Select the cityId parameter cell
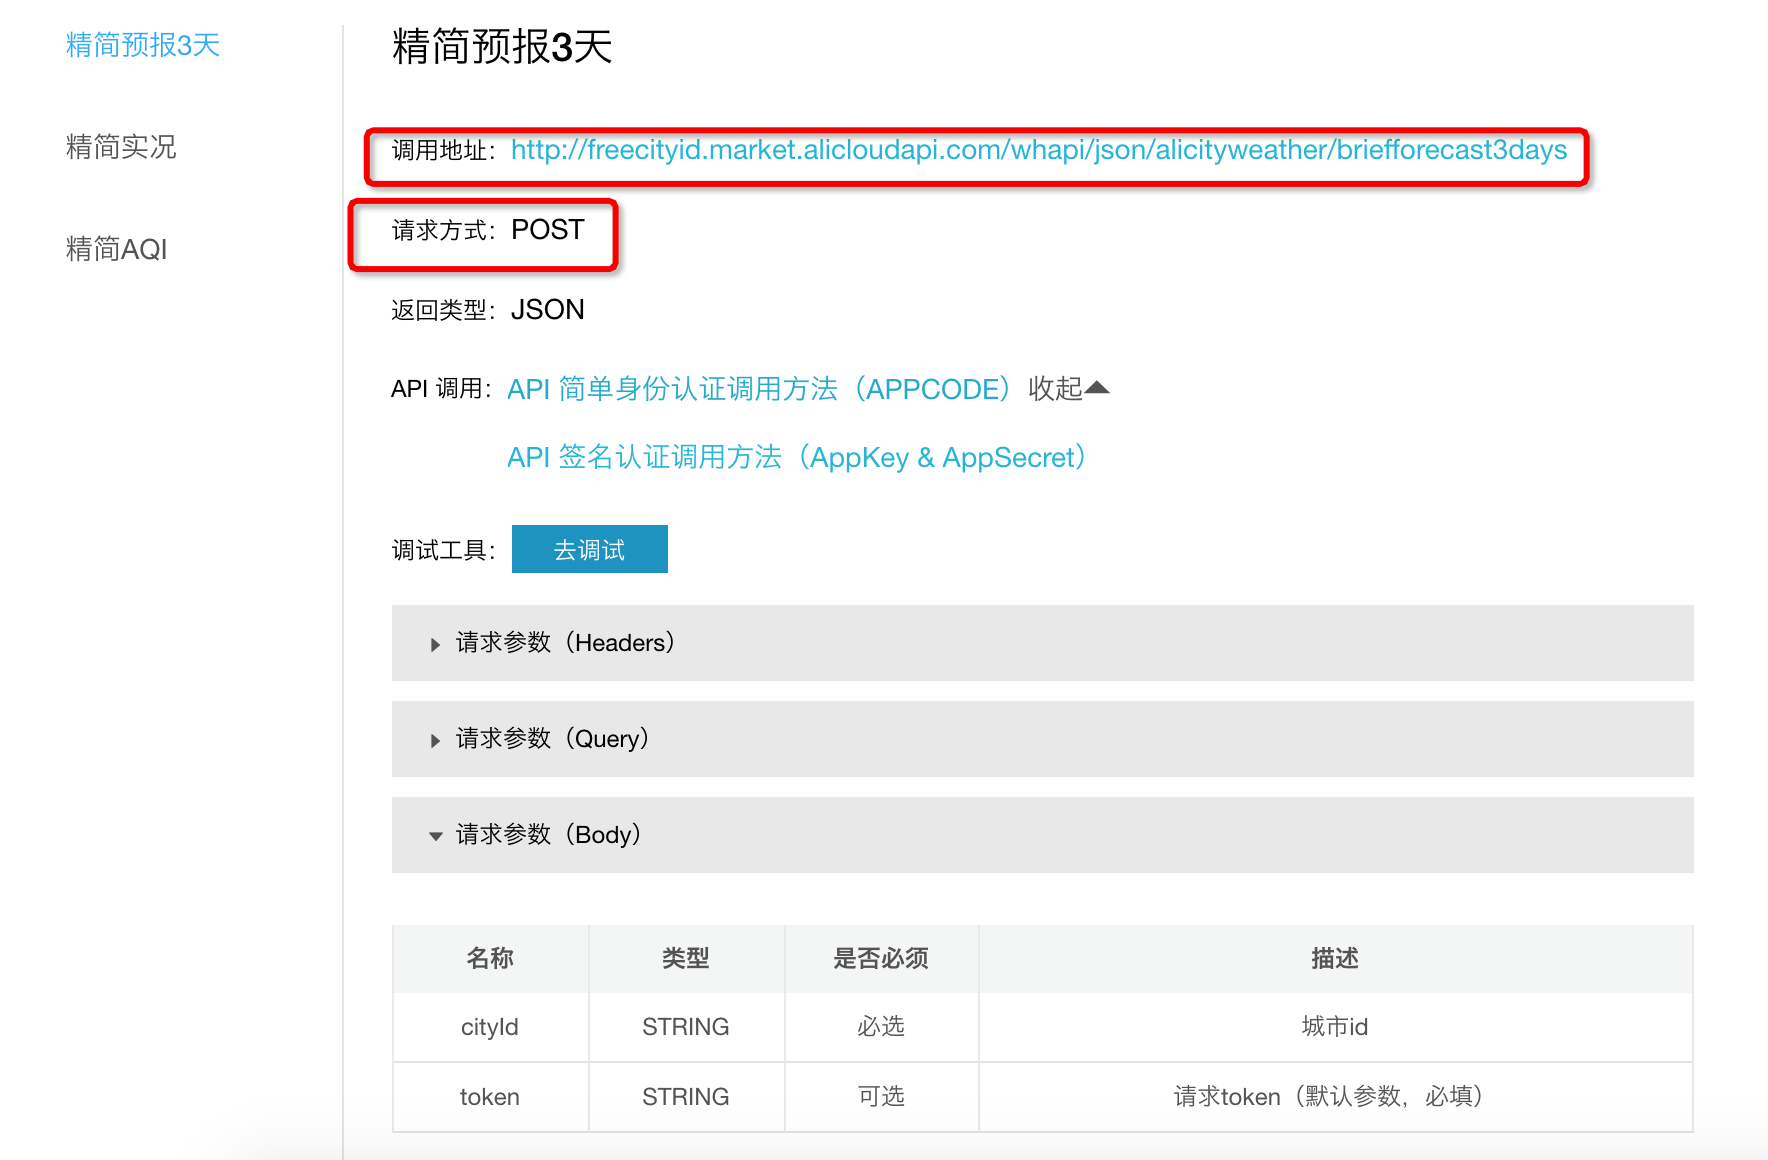1768x1160 pixels. (x=490, y=1027)
